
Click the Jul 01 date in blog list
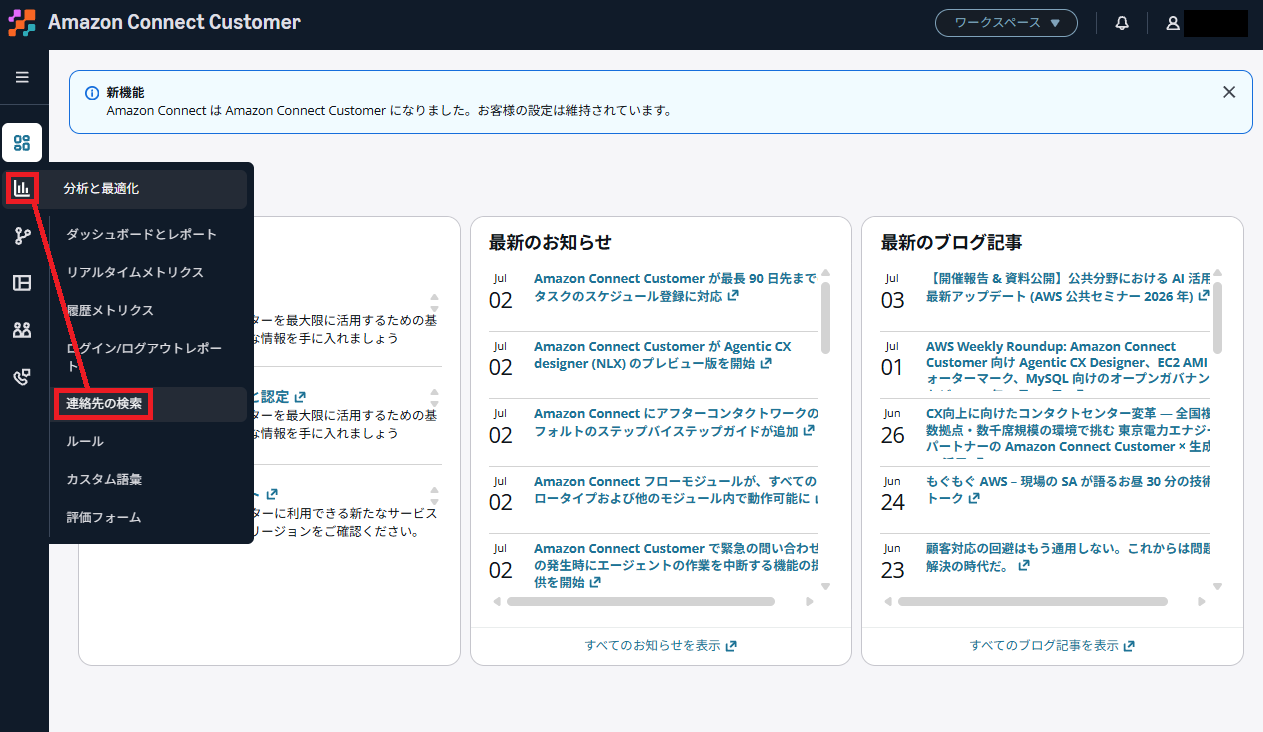(892, 359)
